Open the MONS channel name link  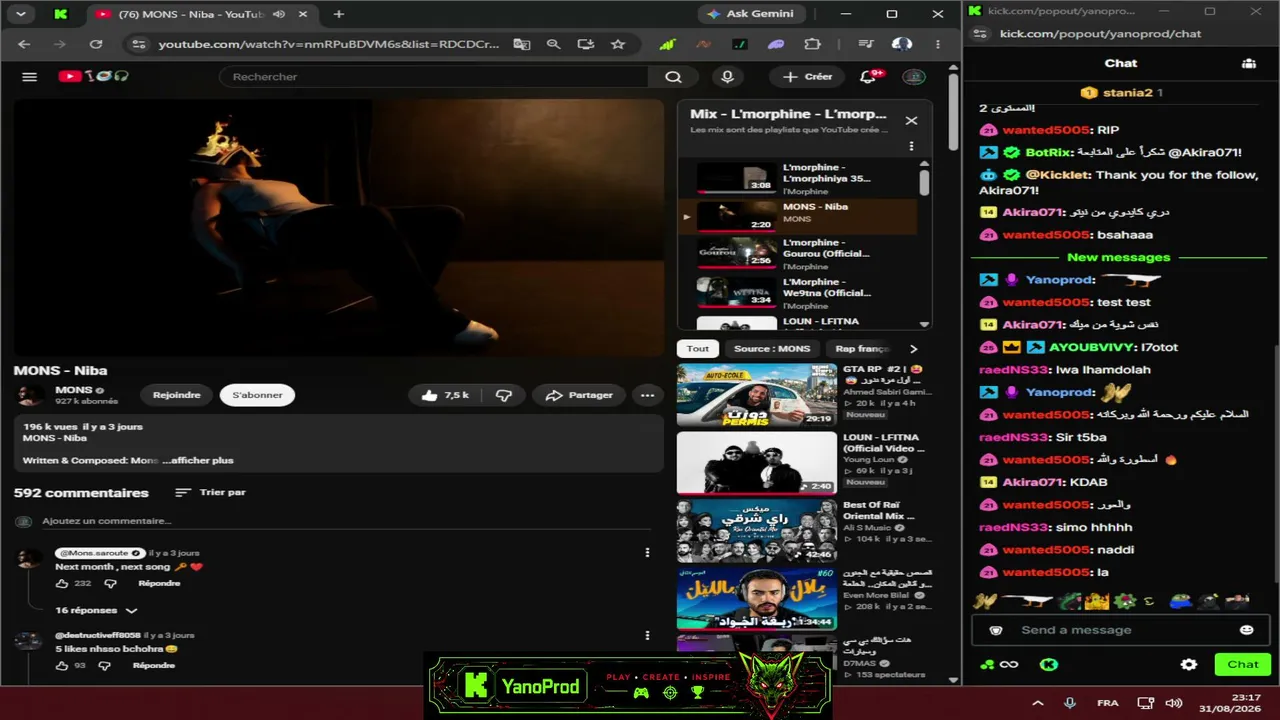tap(74, 390)
